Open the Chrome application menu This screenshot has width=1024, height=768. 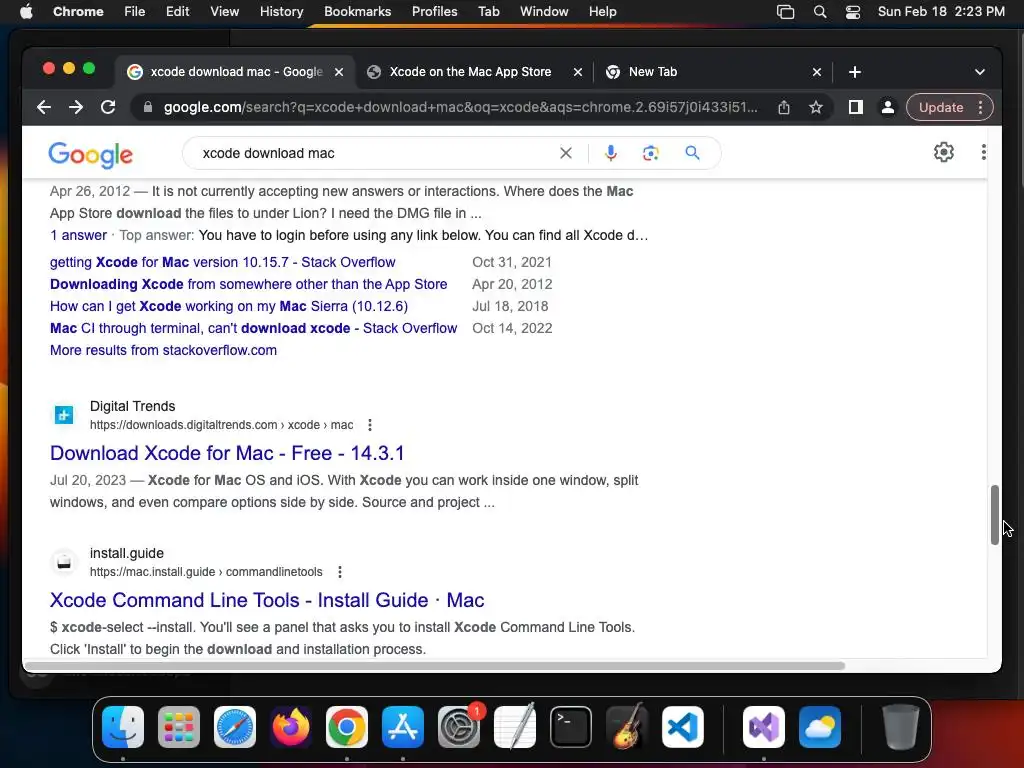click(78, 11)
